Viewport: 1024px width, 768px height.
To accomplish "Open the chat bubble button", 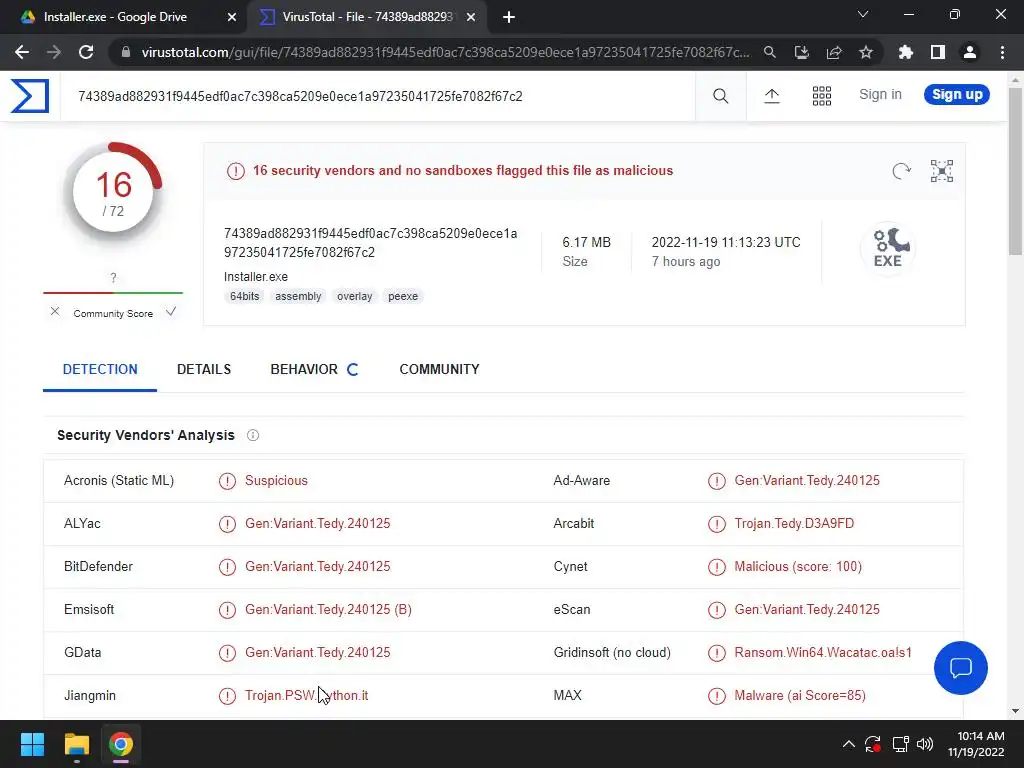I will coord(961,667).
